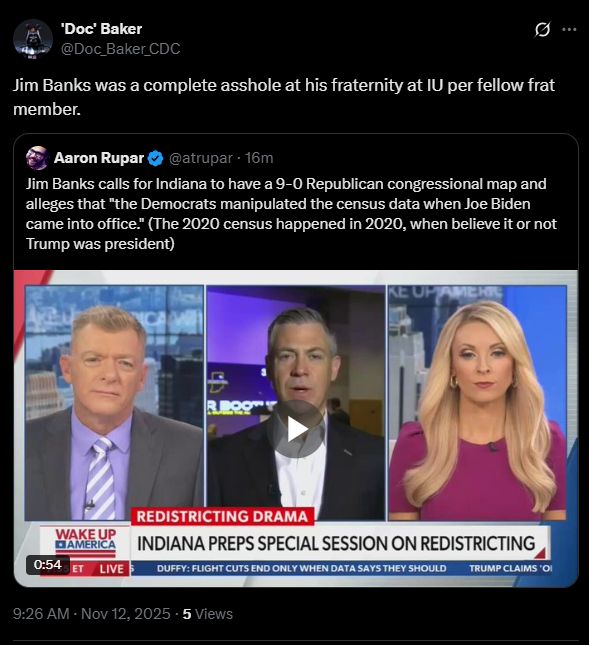589x645 pixels.
Task: Click the quoted tweet text about Jim Banks
Action: (x=291, y=214)
